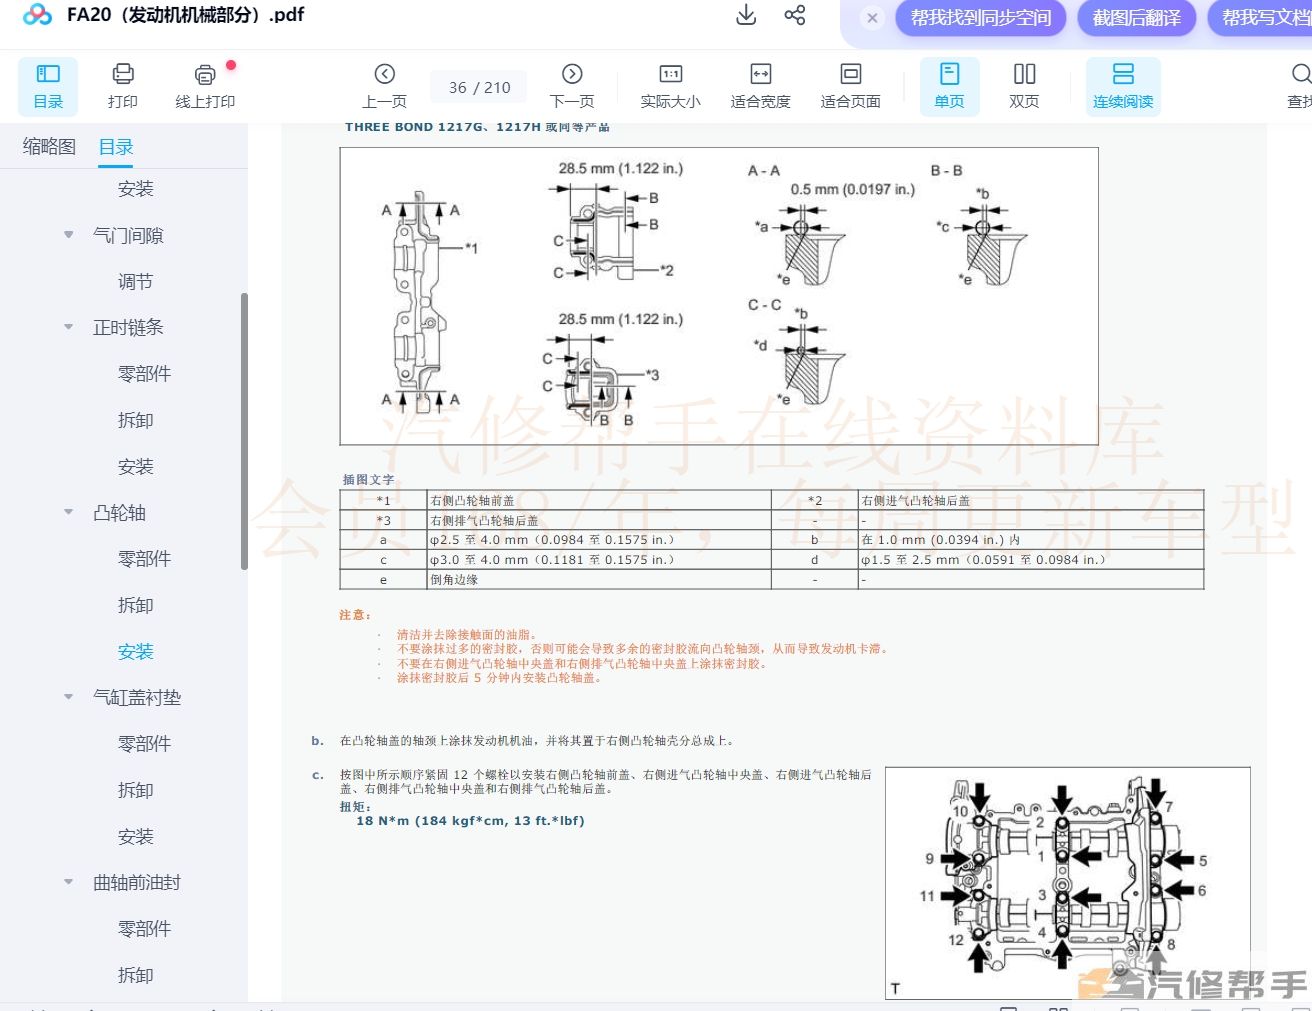Open 拆卸 under 正时链条
The width and height of the screenshot is (1312, 1011).
pyautogui.click(x=135, y=420)
